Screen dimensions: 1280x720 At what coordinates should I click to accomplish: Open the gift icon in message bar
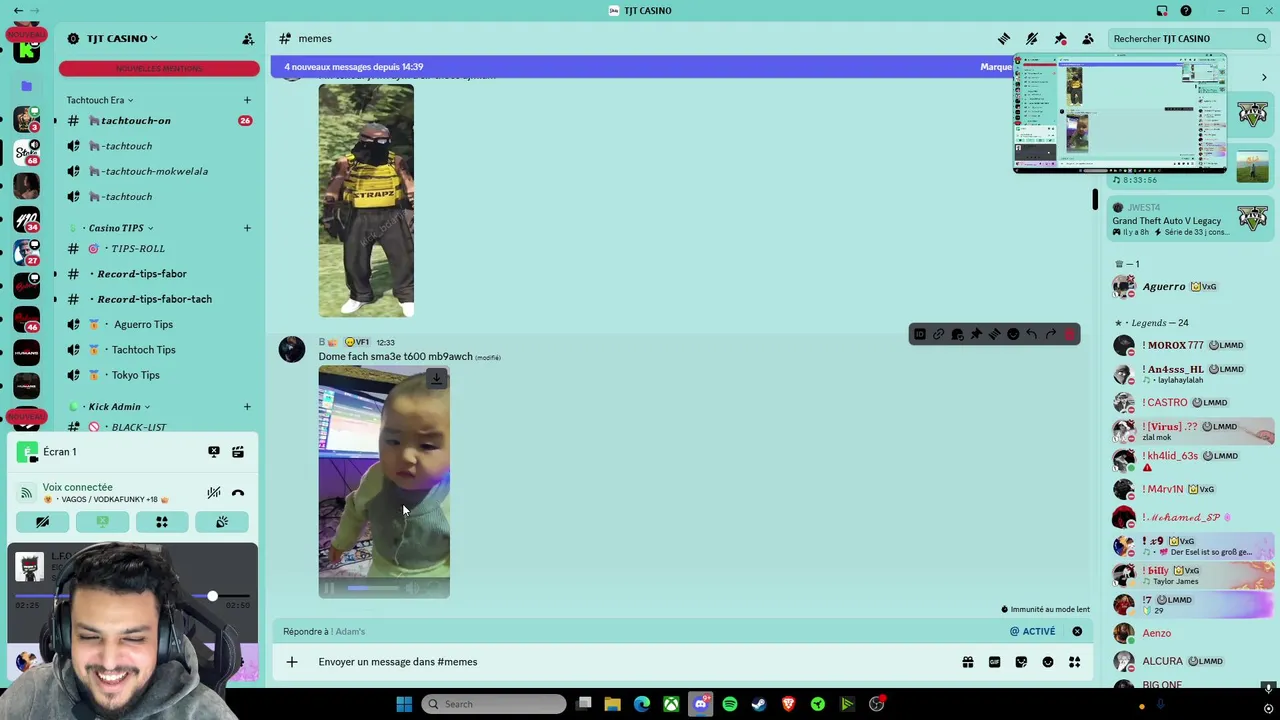pos(968,662)
